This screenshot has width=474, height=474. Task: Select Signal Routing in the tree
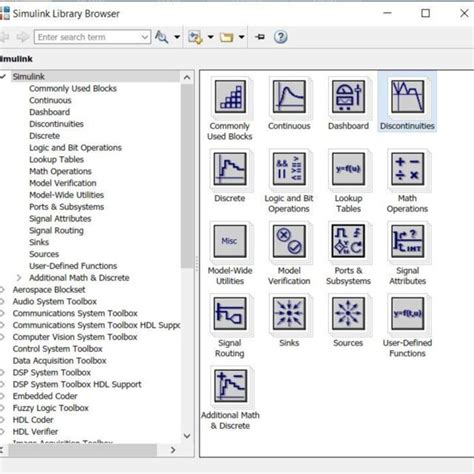[x=56, y=231]
